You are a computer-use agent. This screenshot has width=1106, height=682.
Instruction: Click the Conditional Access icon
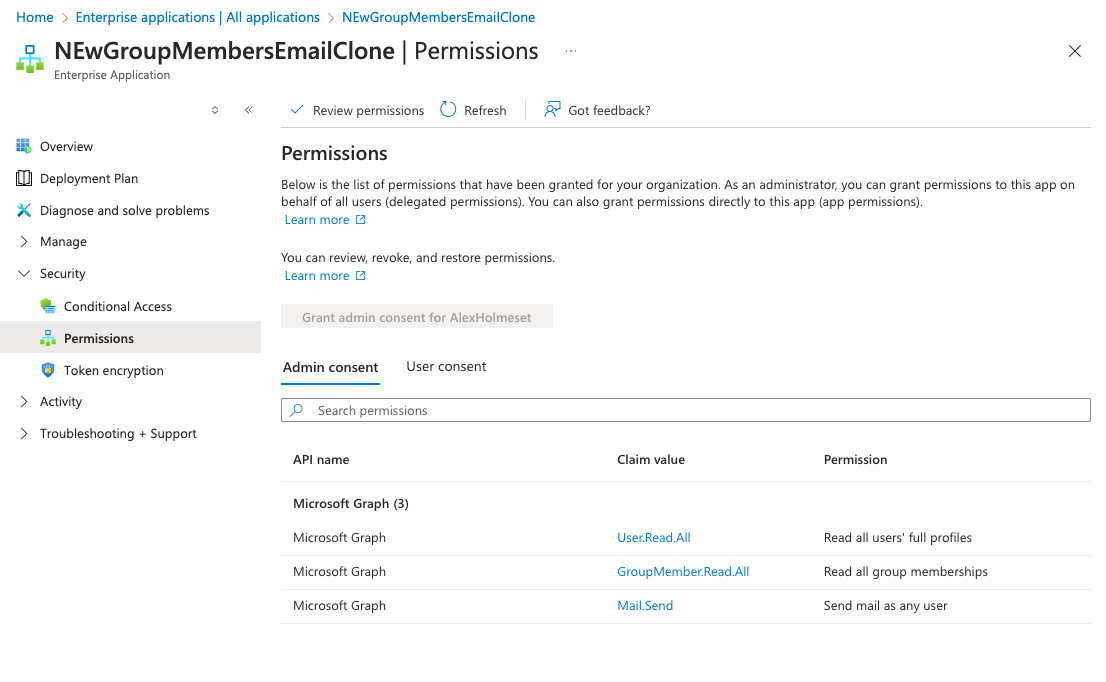pyautogui.click(x=48, y=306)
